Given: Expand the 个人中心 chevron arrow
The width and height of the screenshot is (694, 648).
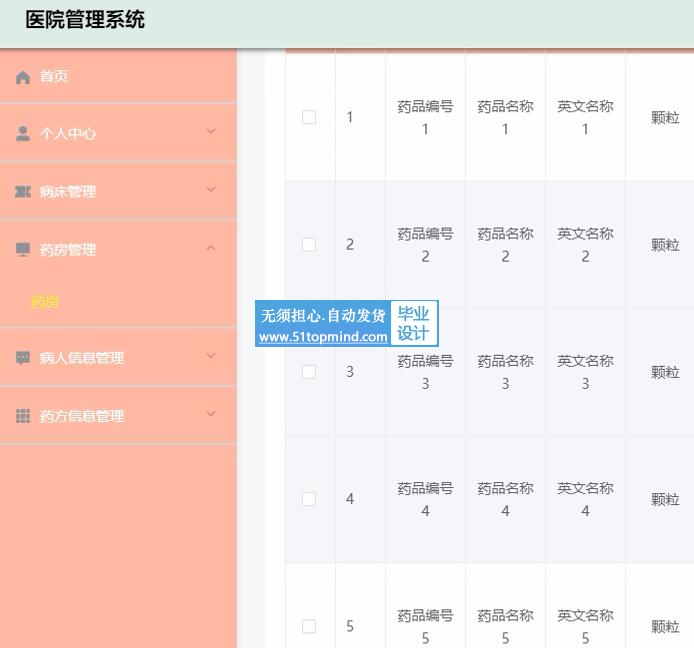Looking at the screenshot, I should (x=210, y=132).
